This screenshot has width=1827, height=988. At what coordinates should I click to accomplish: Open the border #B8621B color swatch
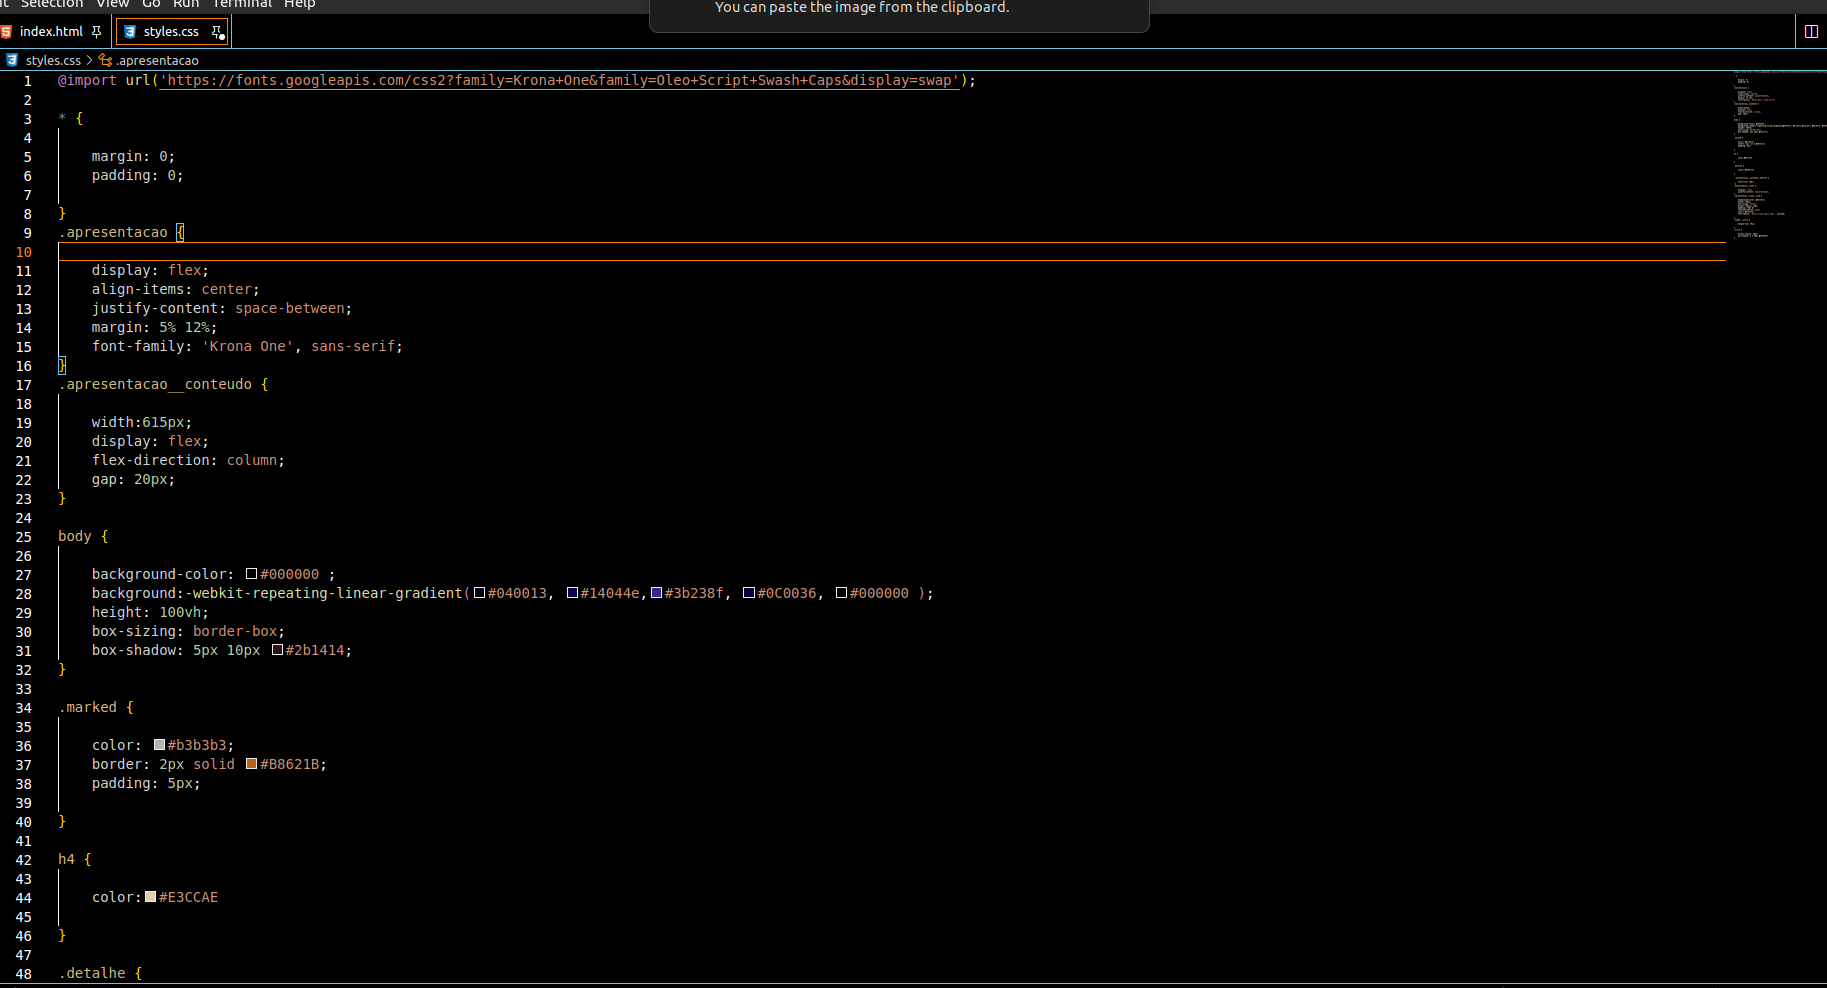pyautogui.click(x=252, y=764)
